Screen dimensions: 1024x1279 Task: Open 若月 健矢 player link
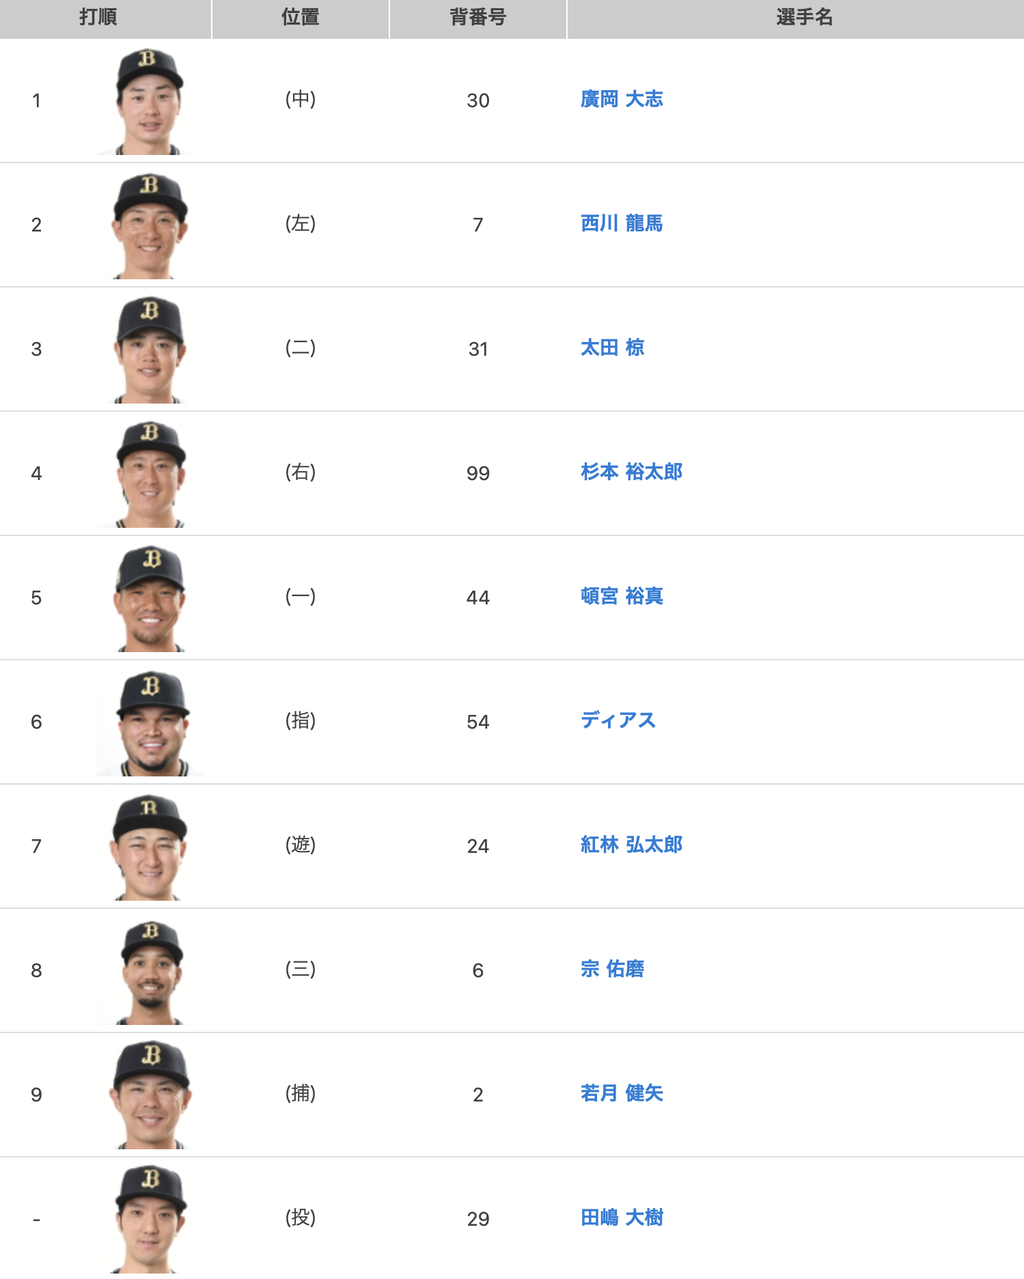[x=621, y=1093]
